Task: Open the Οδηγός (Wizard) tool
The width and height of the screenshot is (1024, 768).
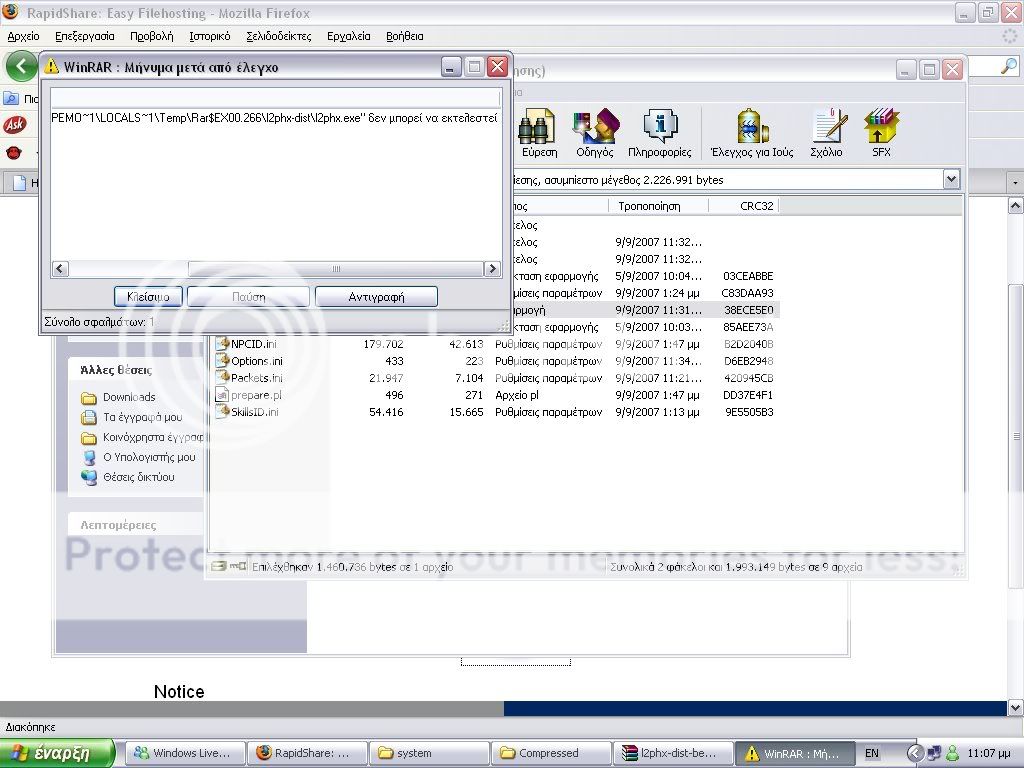Action: (x=594, y=131)
